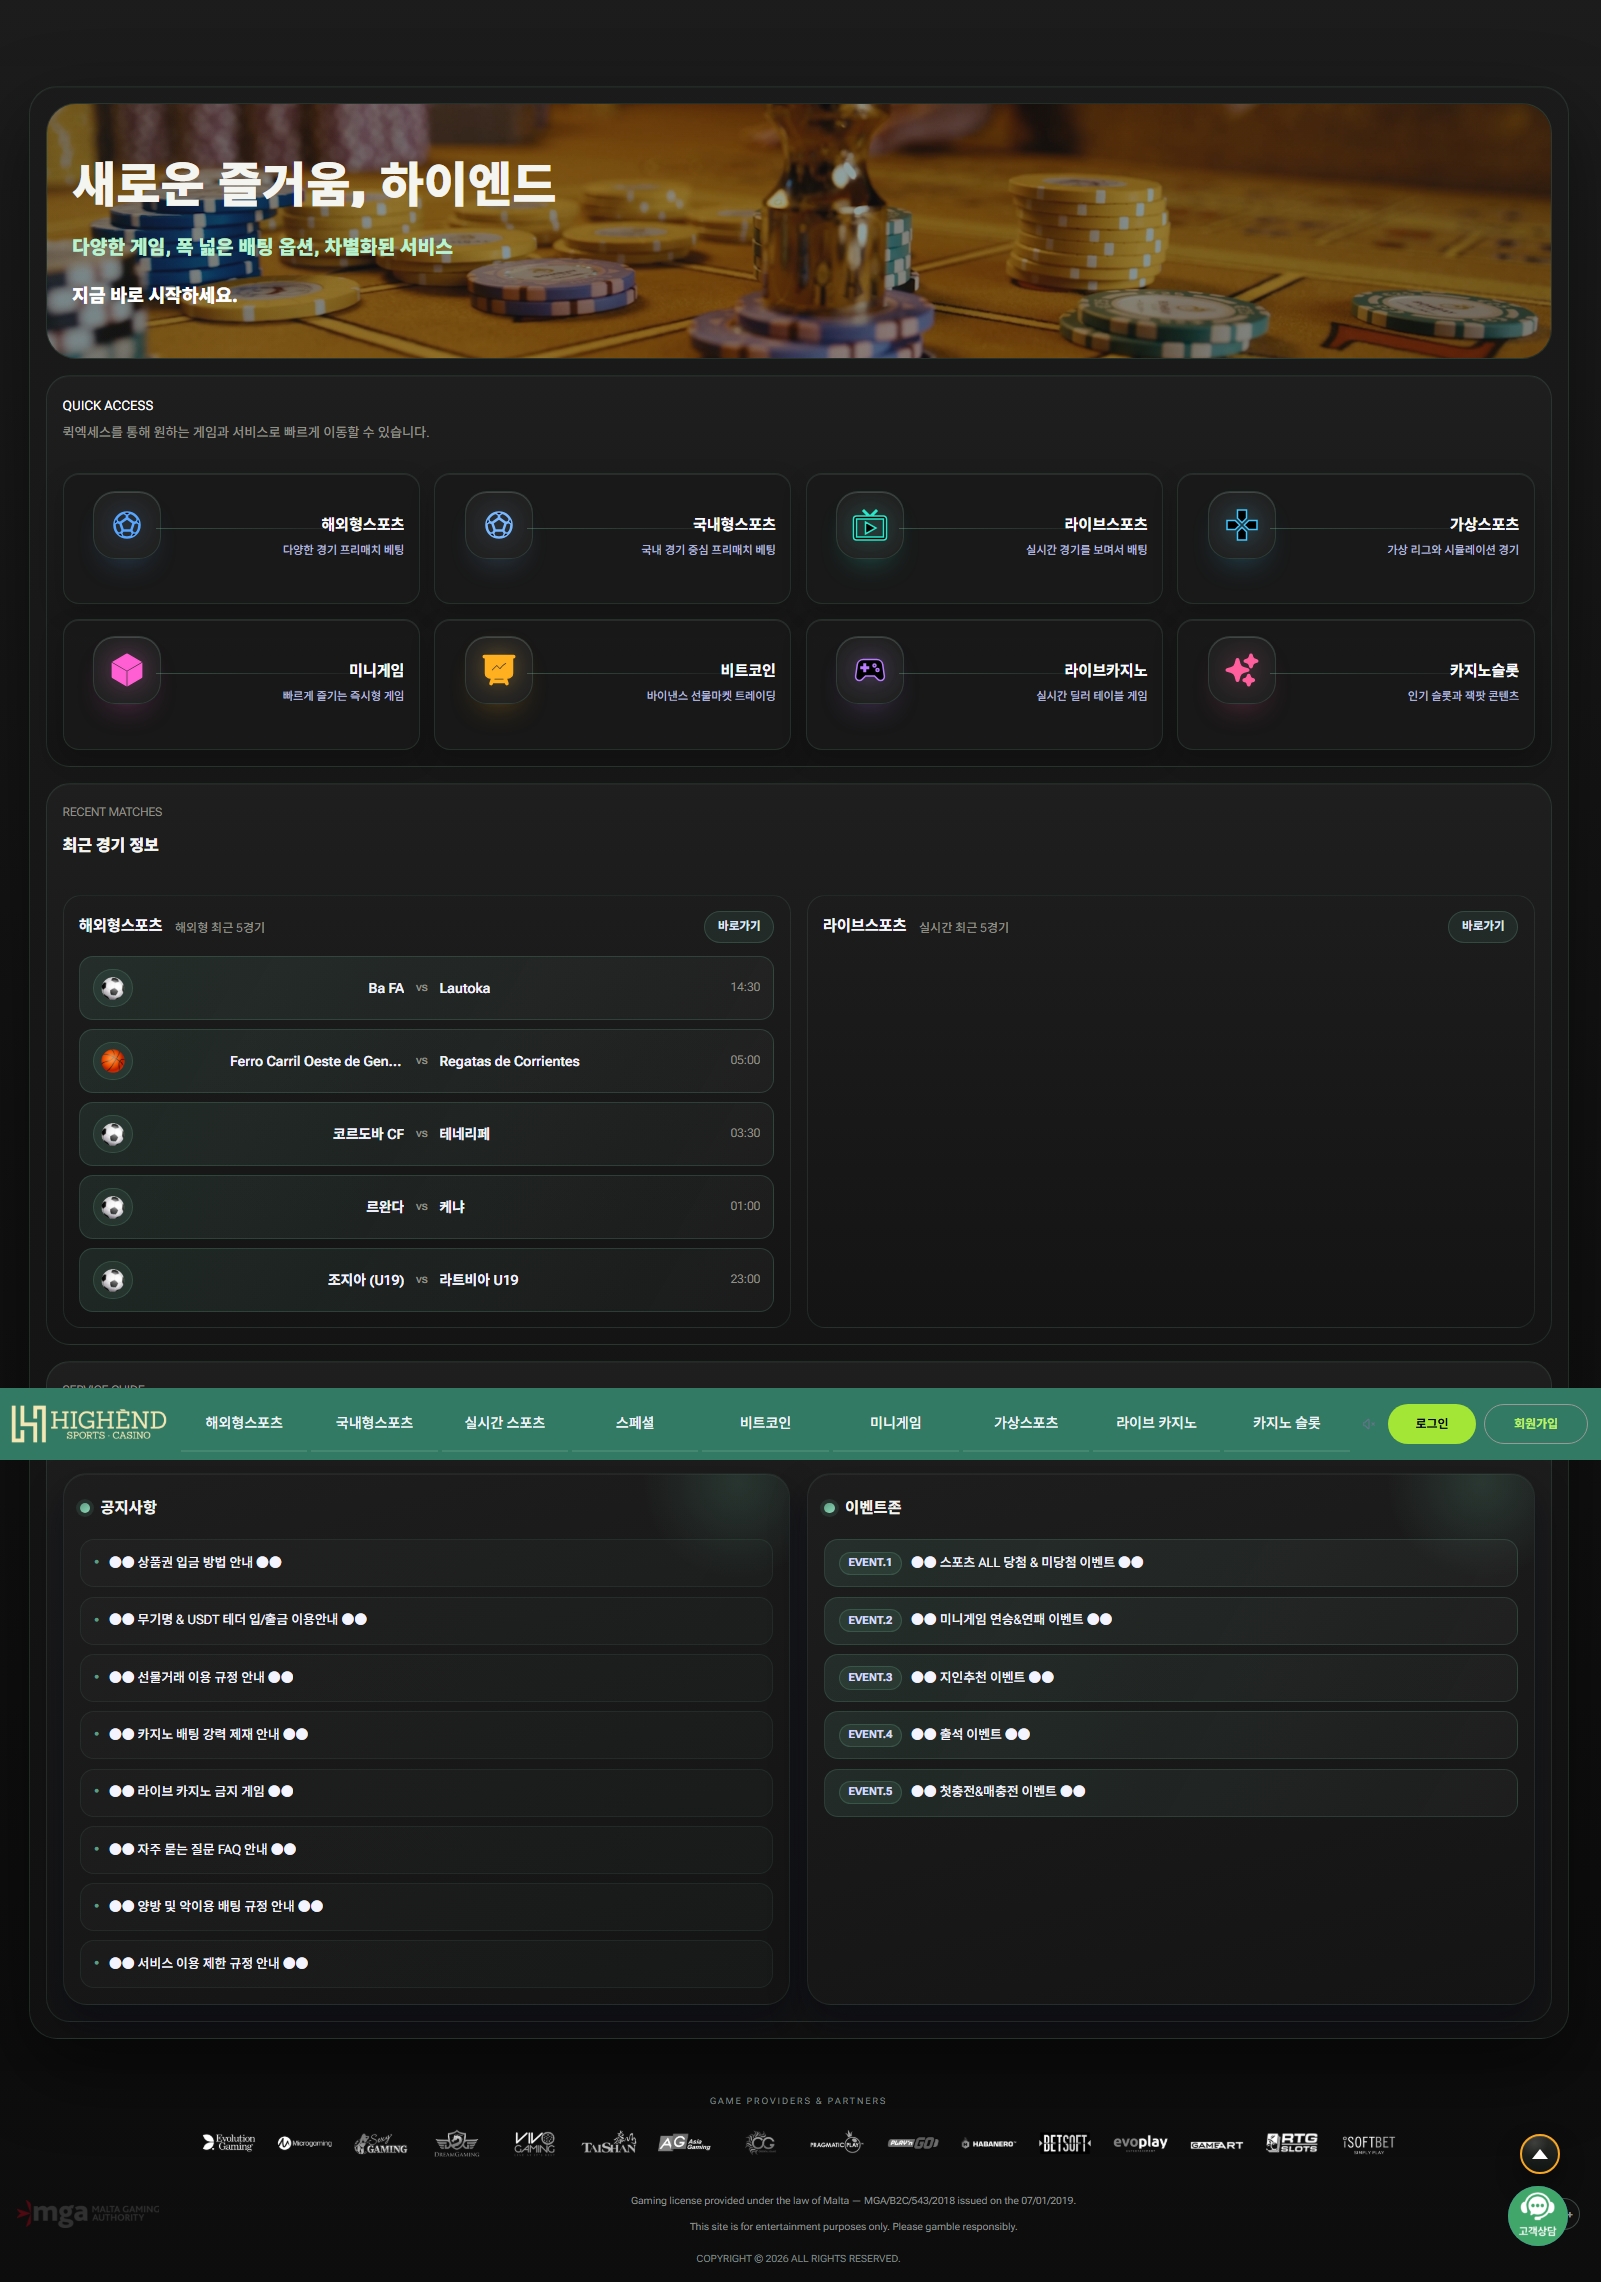Open the 라이브스포츠 TV icon
The width and height of the screenshot is (1601, 2282).
(x=870, y=525)
